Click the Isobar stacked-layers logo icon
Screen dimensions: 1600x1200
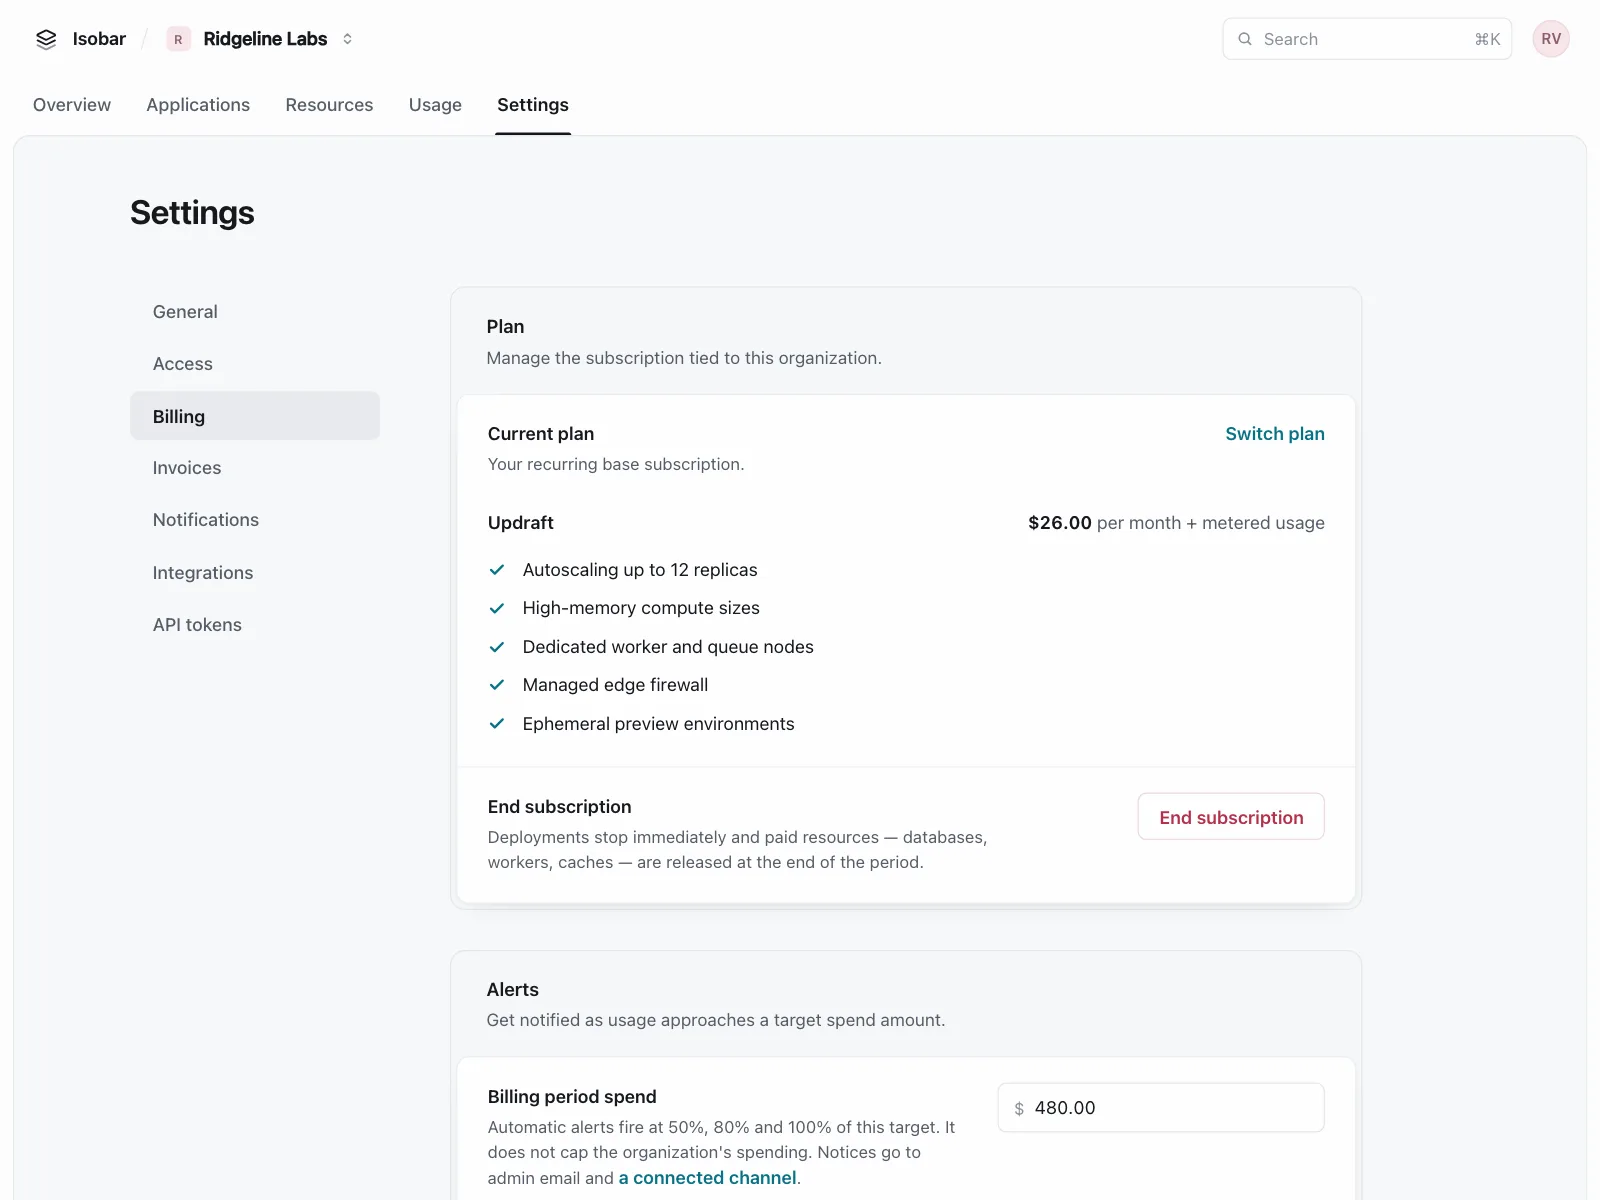(x=46, y=39)
